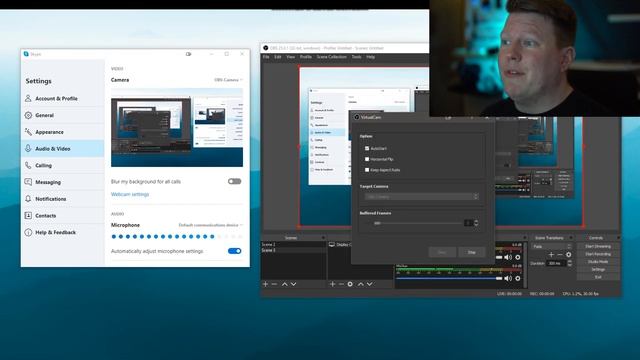This screenshot has width=640, height=360.
Task: Toggle the AutoStart checkbox in VirtualCam
Action: point(367,148)
